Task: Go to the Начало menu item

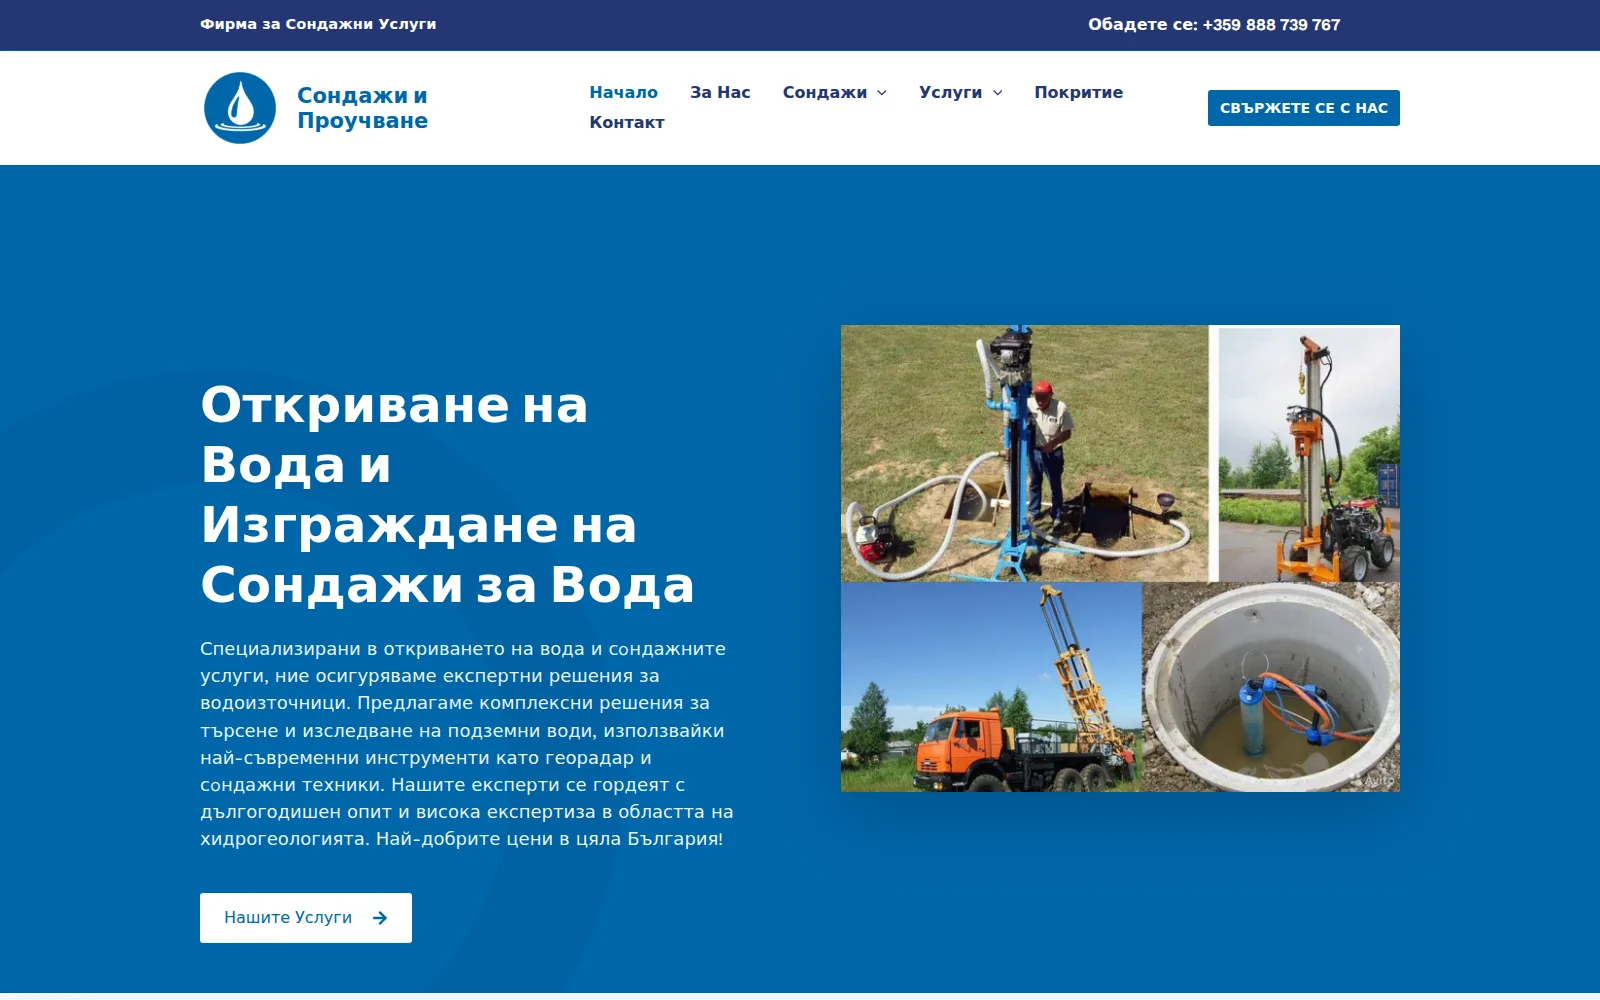Action: click(x=623, y=92)
